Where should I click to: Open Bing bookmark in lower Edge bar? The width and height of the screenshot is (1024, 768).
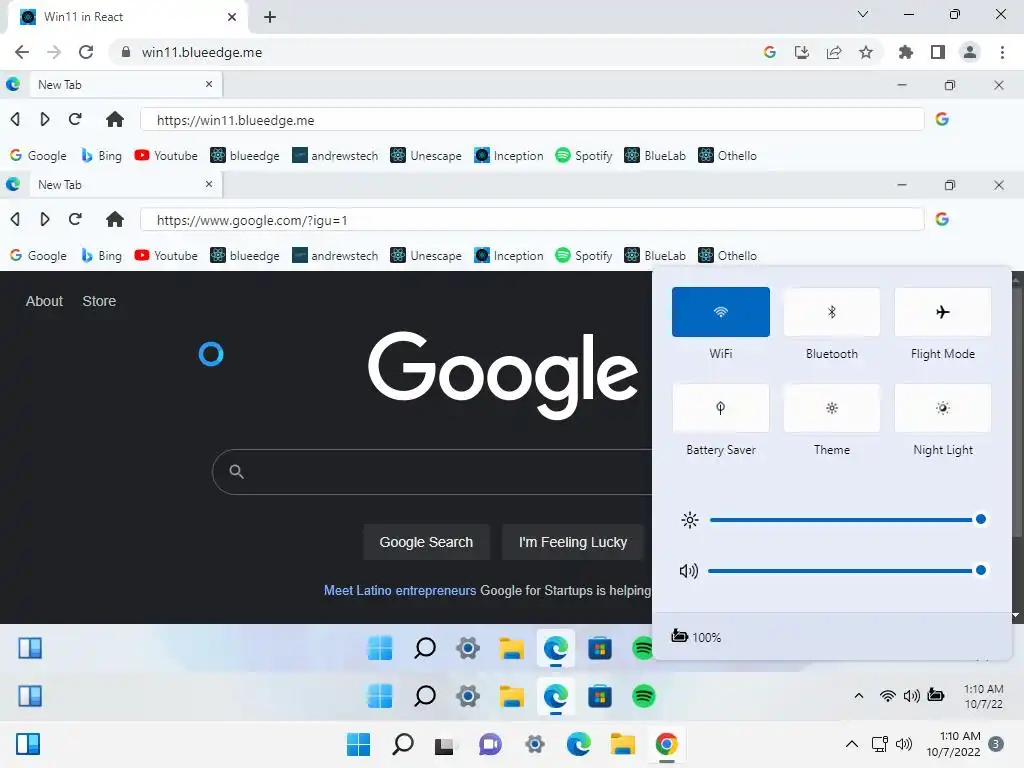[101, 255]
